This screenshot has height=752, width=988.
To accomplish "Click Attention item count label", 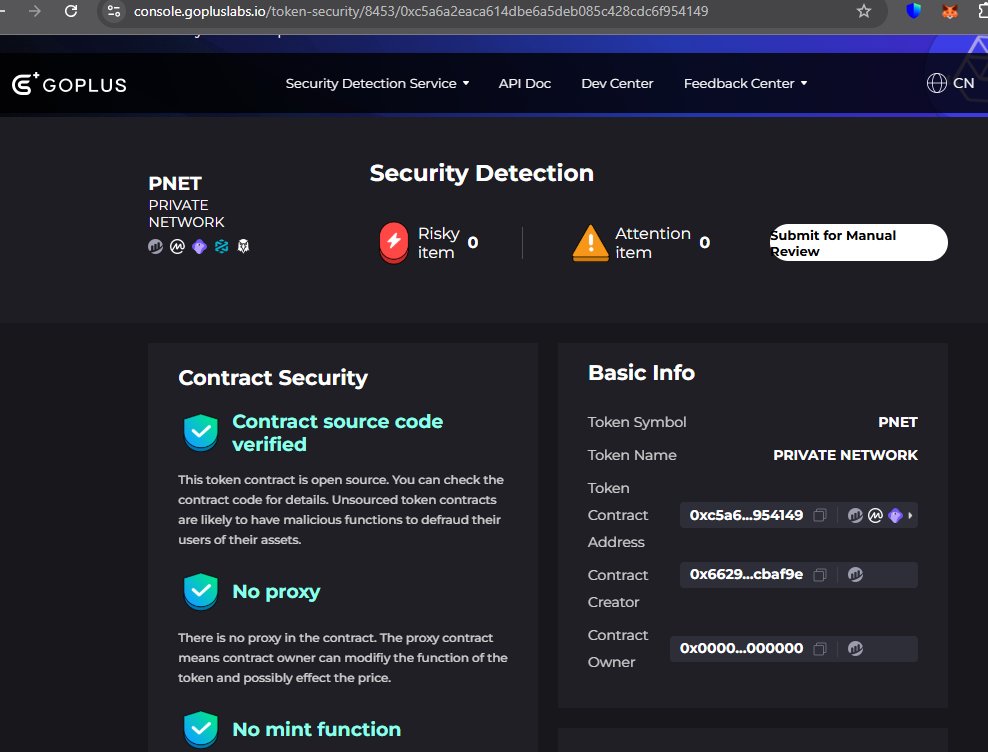I will 653,243.
